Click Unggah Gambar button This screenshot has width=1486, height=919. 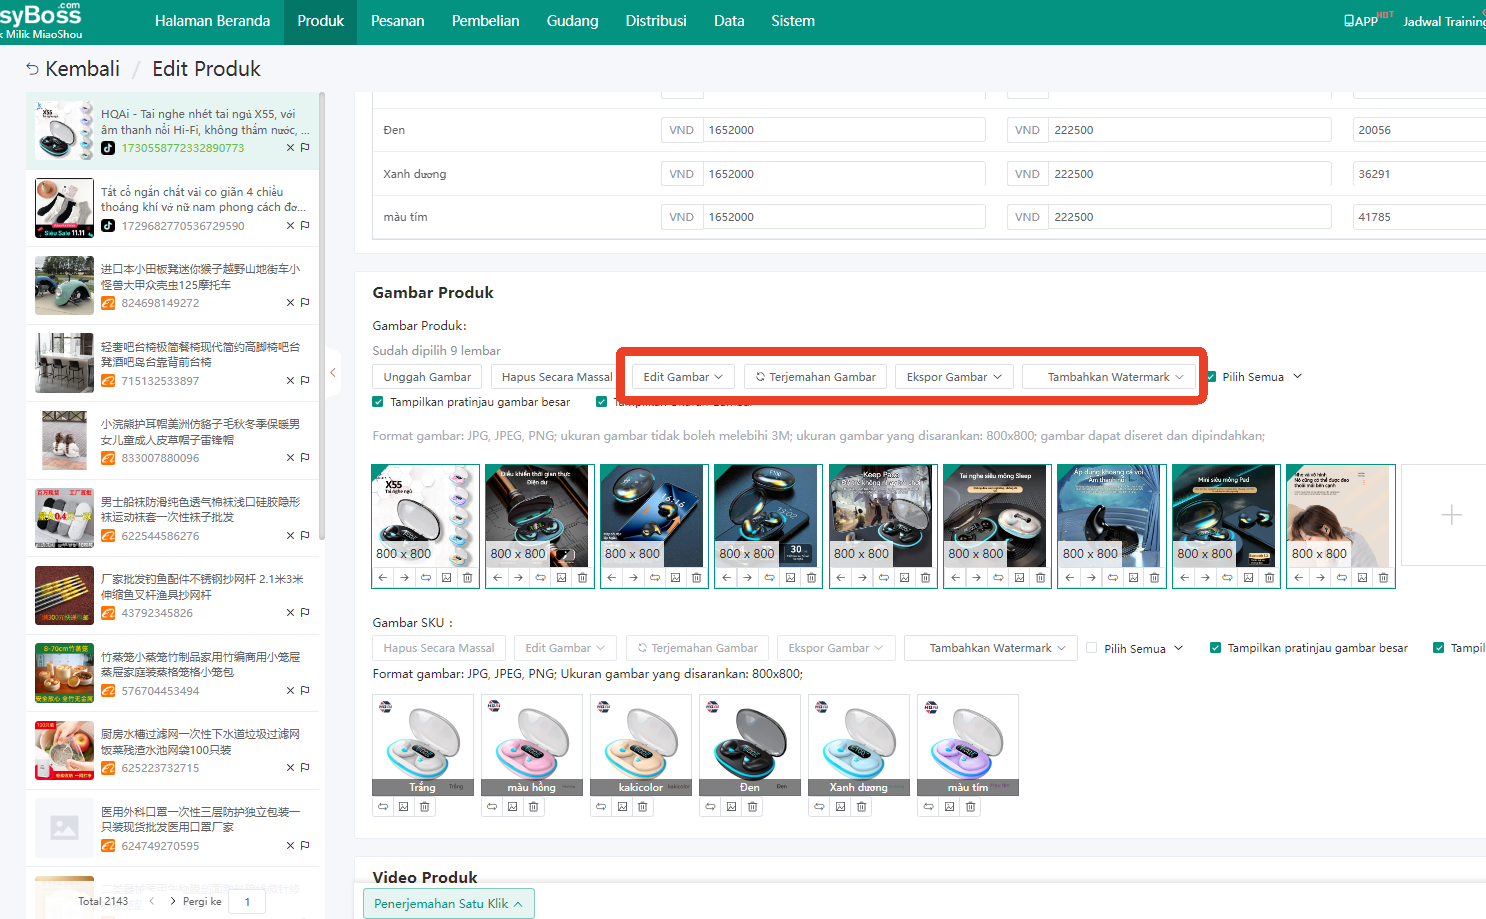[427, 377]
